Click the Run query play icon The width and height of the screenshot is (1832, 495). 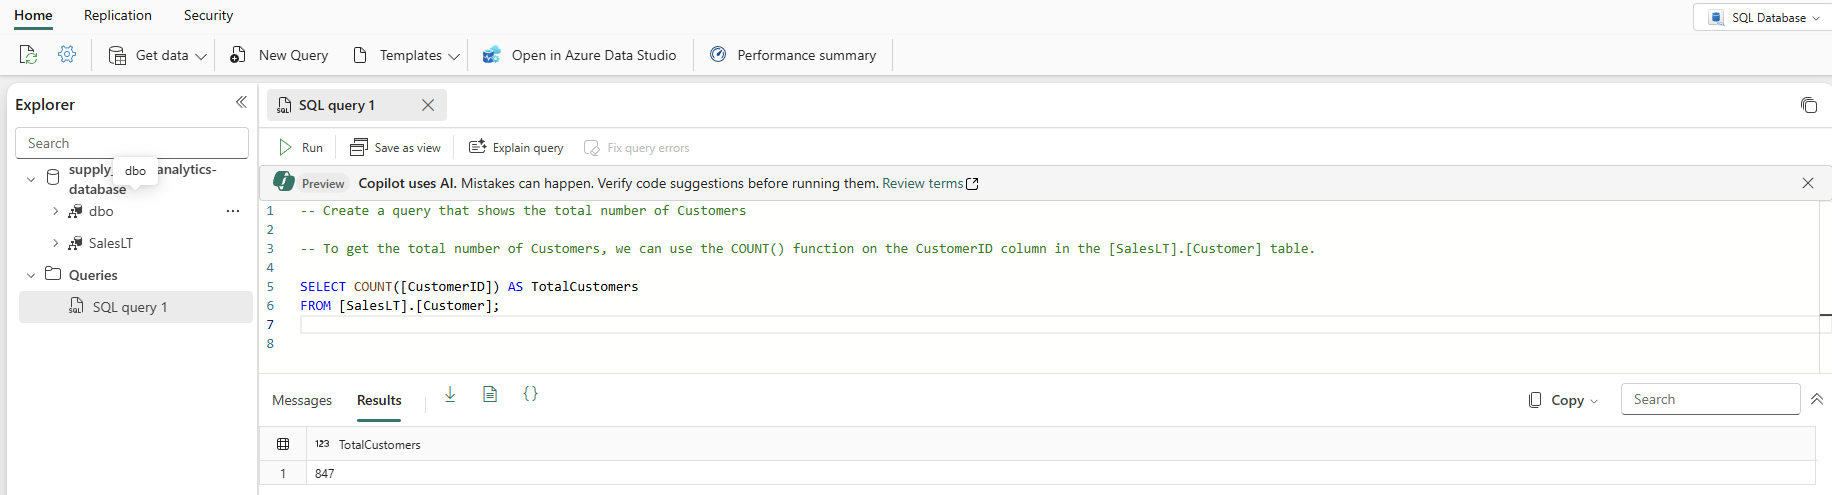pyautogui.click(x=286, y=148)
